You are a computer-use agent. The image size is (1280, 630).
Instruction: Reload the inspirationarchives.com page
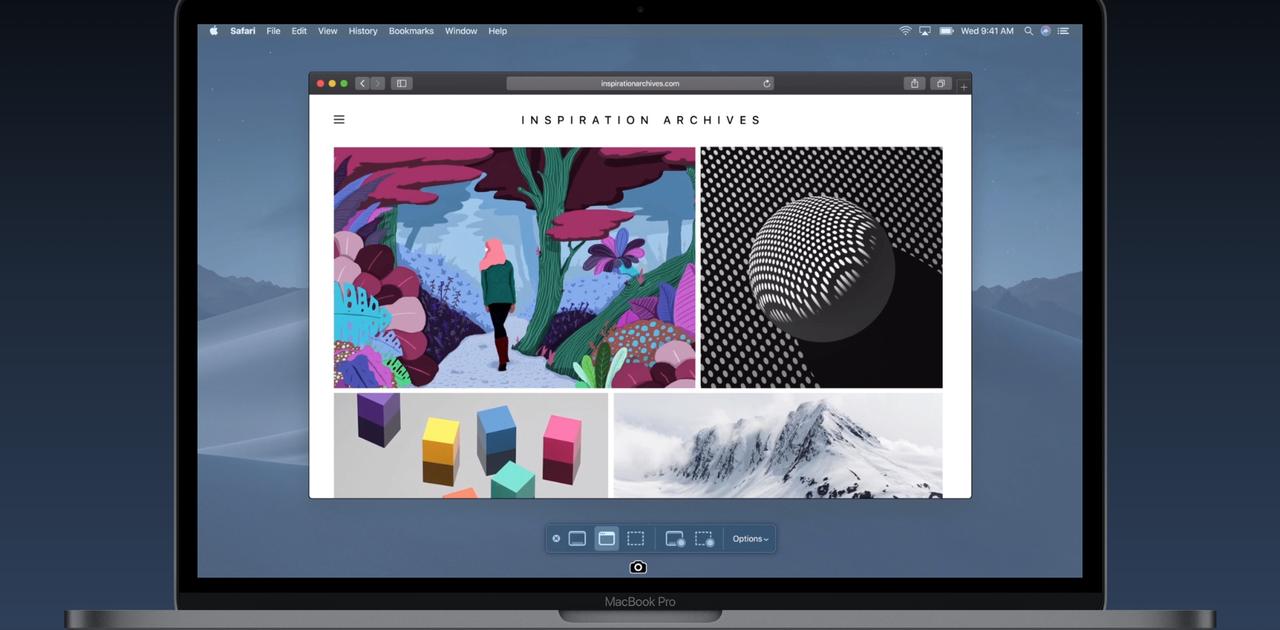(766, 83)
